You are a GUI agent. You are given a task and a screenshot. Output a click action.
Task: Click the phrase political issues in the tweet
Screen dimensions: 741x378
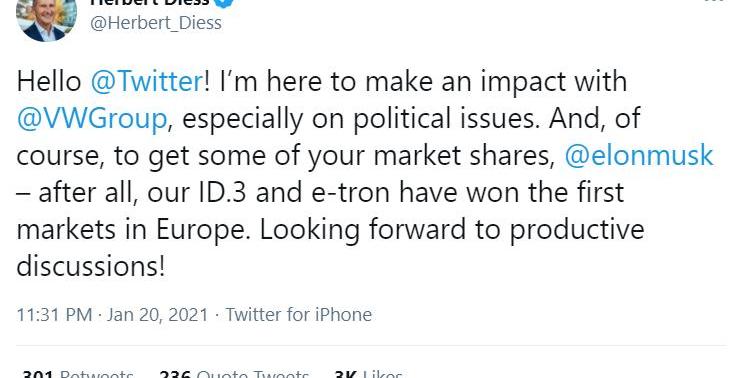pos(446,118)
